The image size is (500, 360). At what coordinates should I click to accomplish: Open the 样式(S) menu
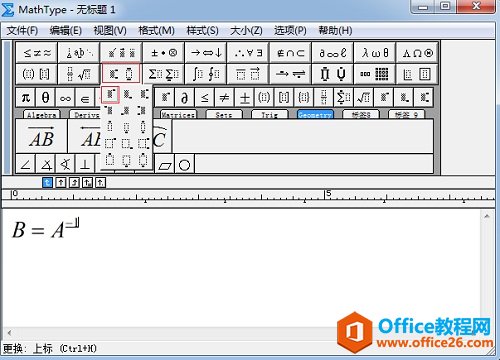tap(202, 31)
